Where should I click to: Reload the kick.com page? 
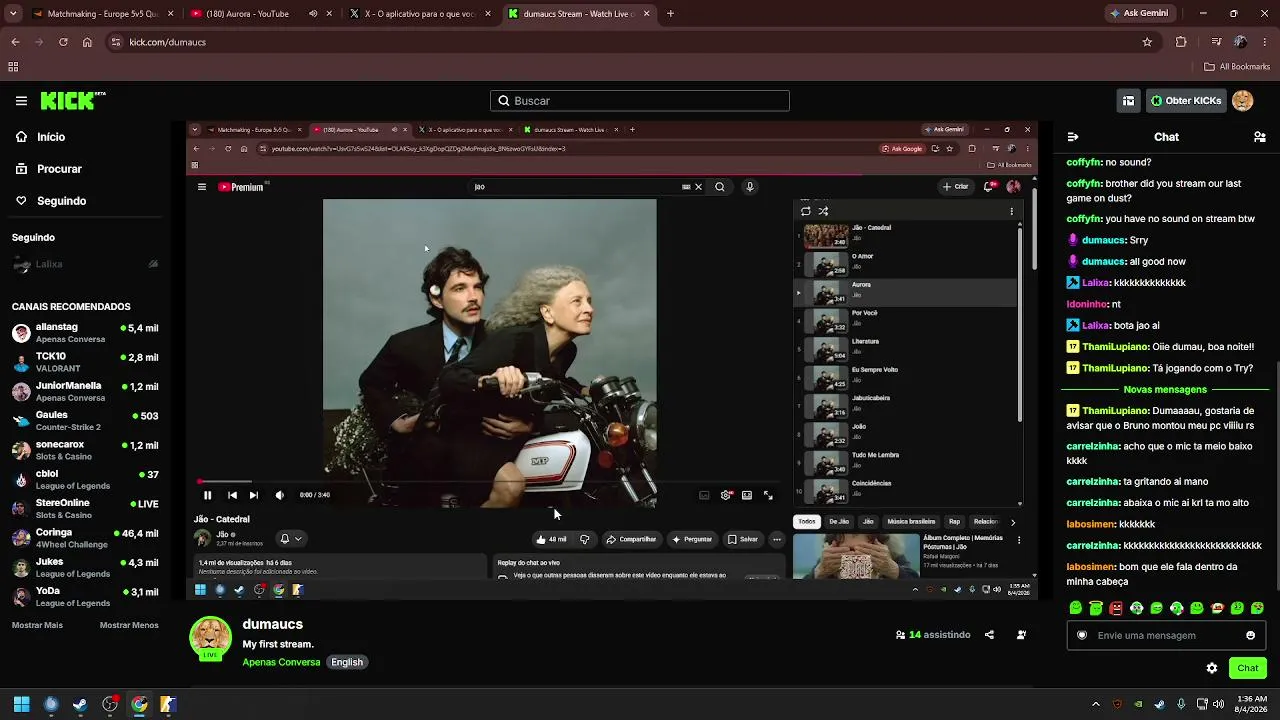click(63, 42)
